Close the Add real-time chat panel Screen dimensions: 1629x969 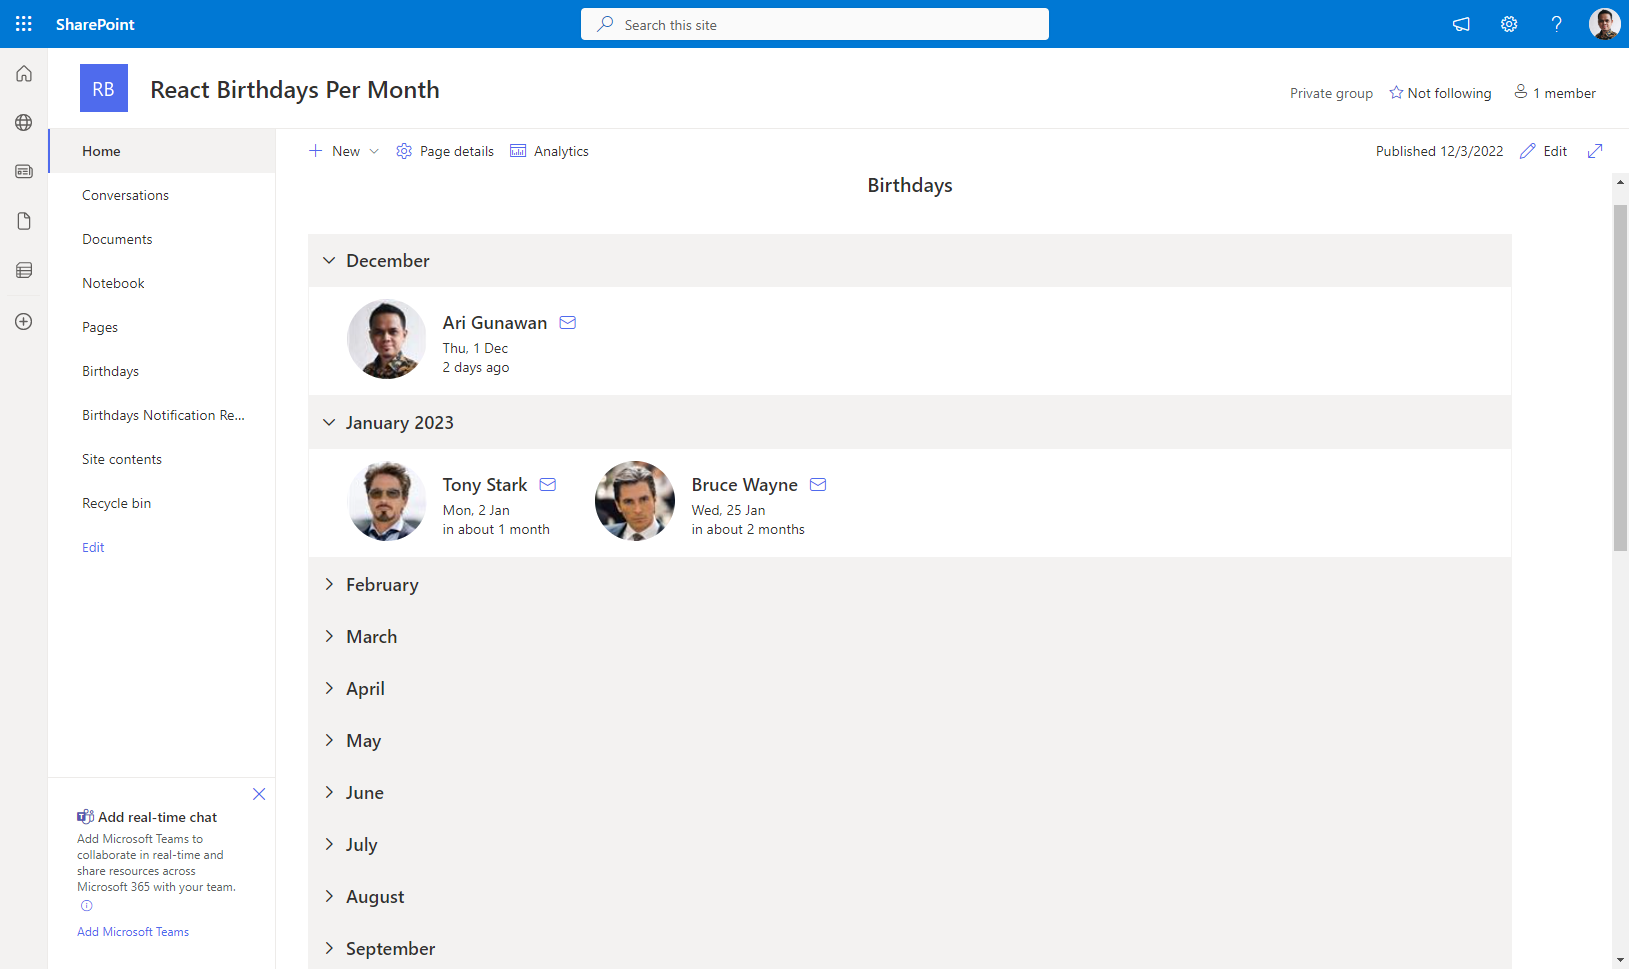pyautogui.click(x=259, y=794)
